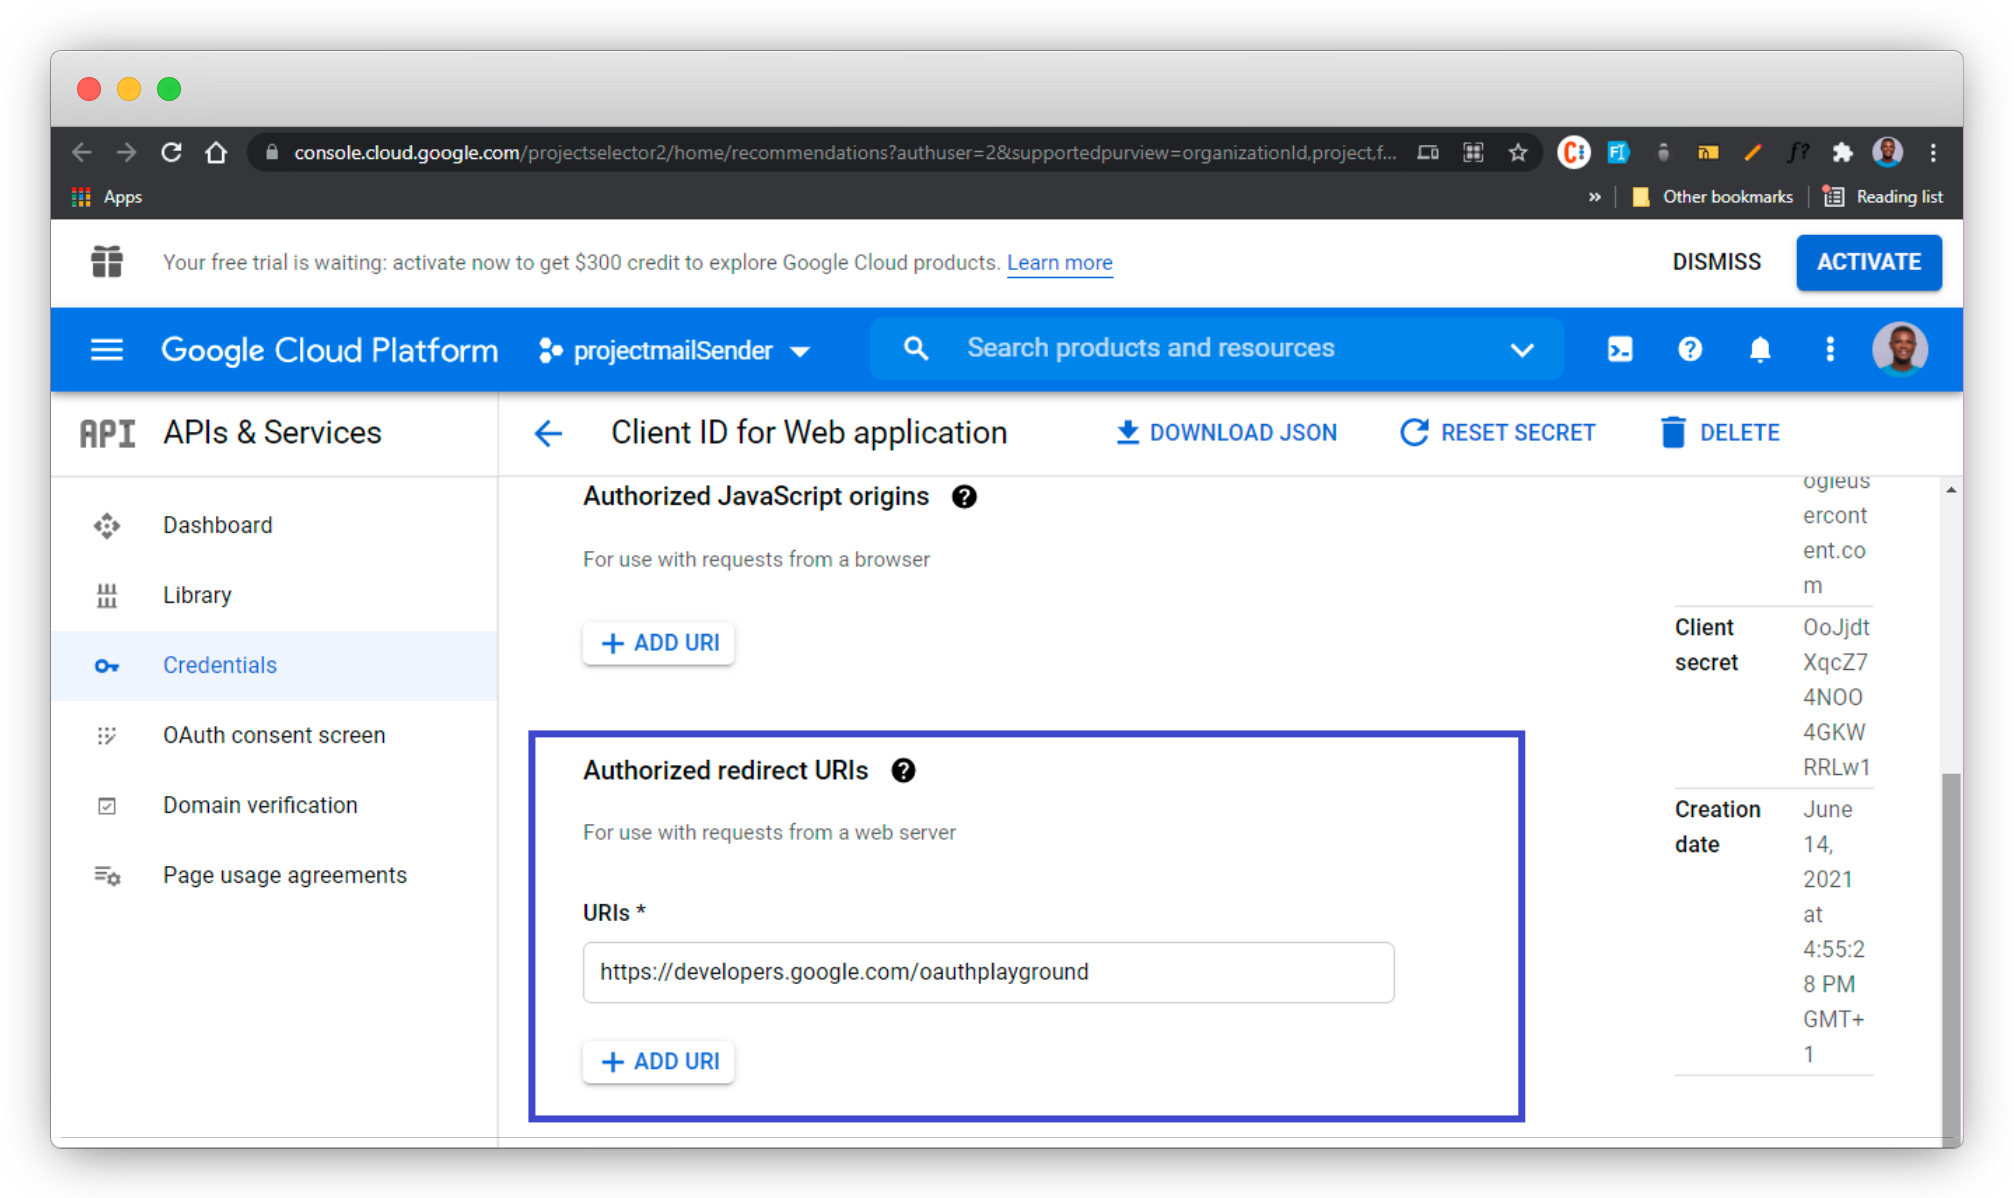This screenshot has width=2014, height=1198.
Task: Click the browser reload icon
Action: 171,152
